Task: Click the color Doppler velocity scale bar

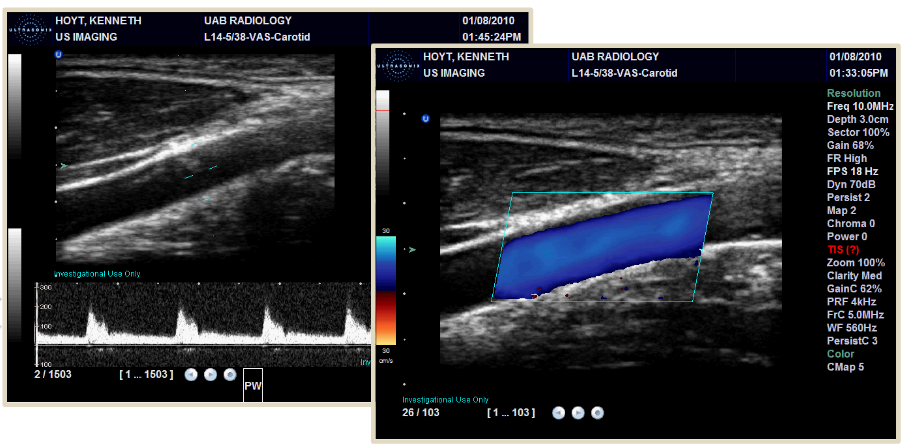Action: (x=386, y=290)
